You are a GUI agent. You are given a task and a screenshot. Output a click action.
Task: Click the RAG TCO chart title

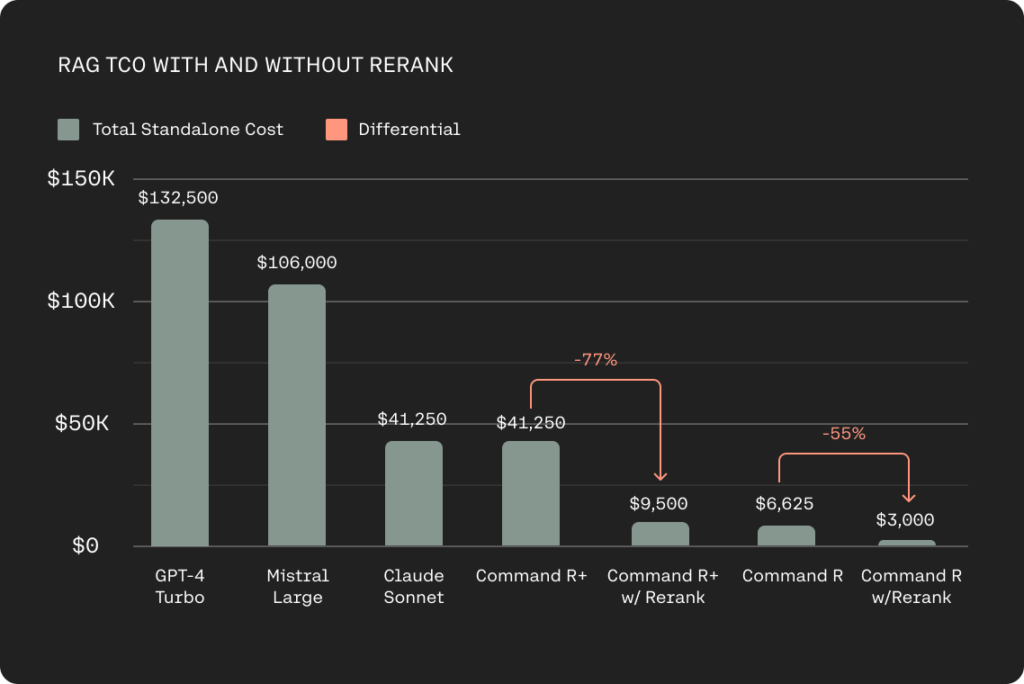pos(255,65)
